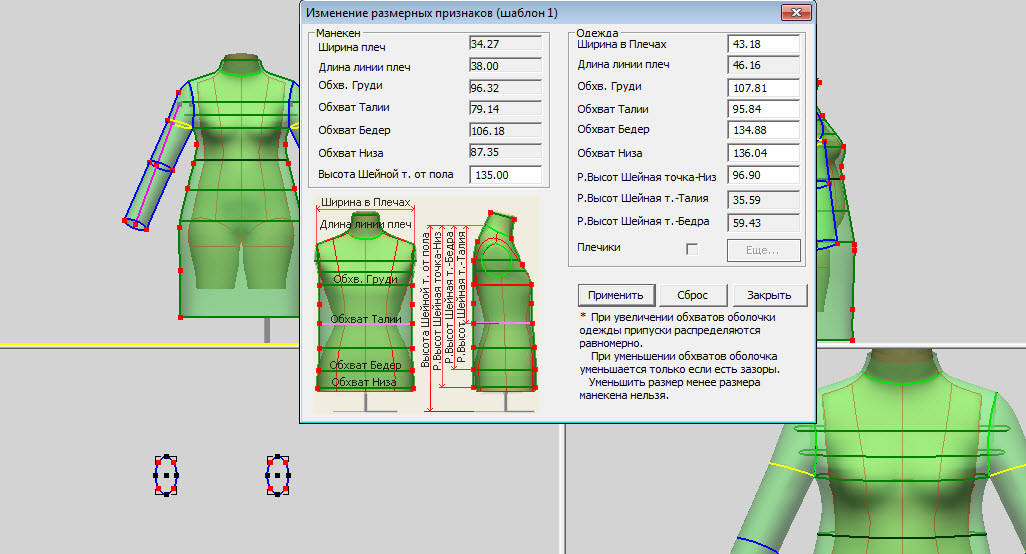Click the Высота Шейной т. от пола field

point(505,175)
